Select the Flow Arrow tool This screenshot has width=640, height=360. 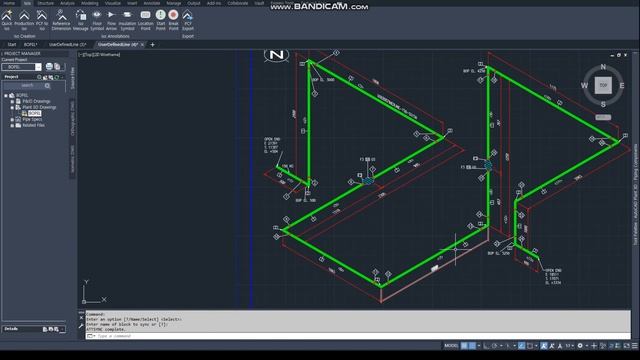[111, 20]
